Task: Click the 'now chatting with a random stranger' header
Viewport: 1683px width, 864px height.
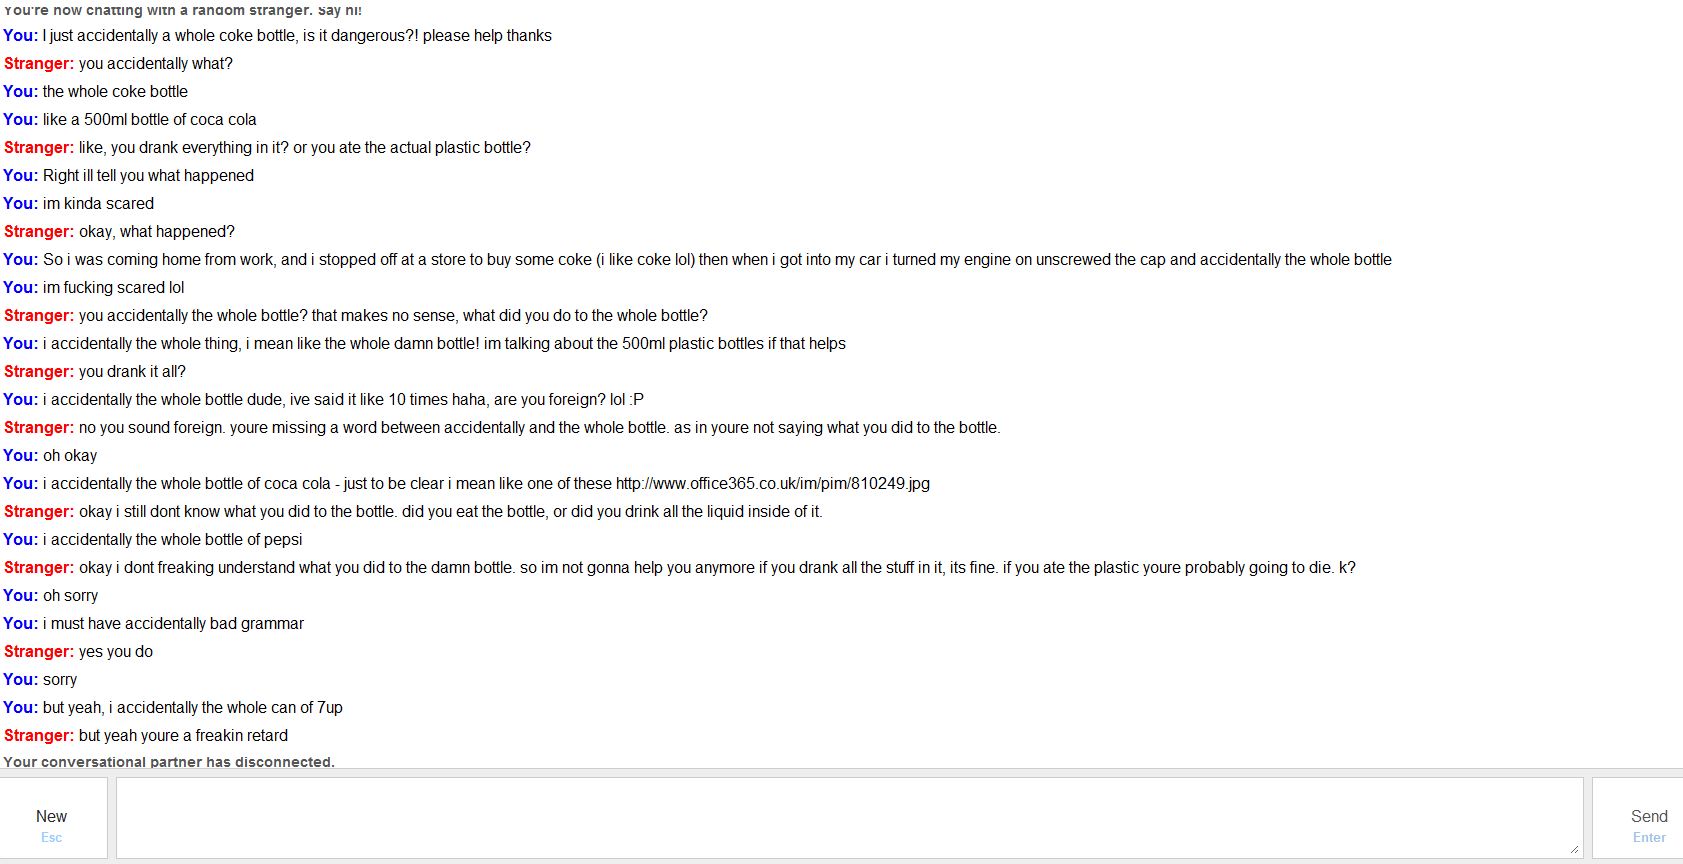Action: pos(183,10)
